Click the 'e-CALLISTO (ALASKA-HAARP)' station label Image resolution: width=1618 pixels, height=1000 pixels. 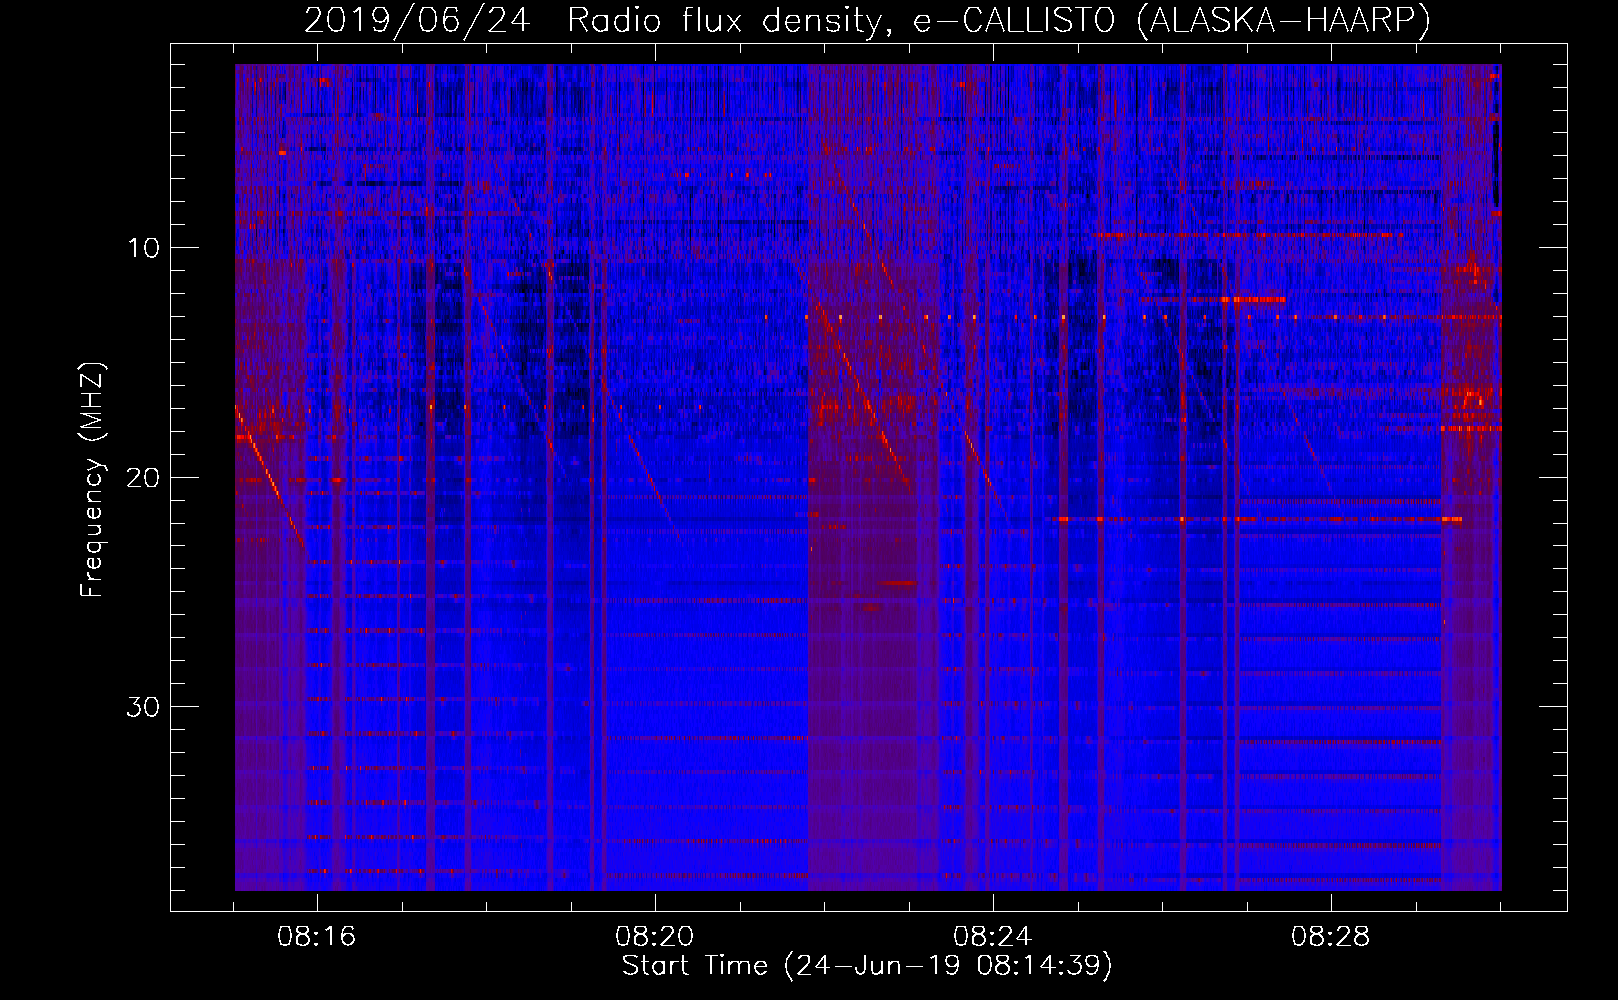pyautogui.click(x=1172, y=21)
